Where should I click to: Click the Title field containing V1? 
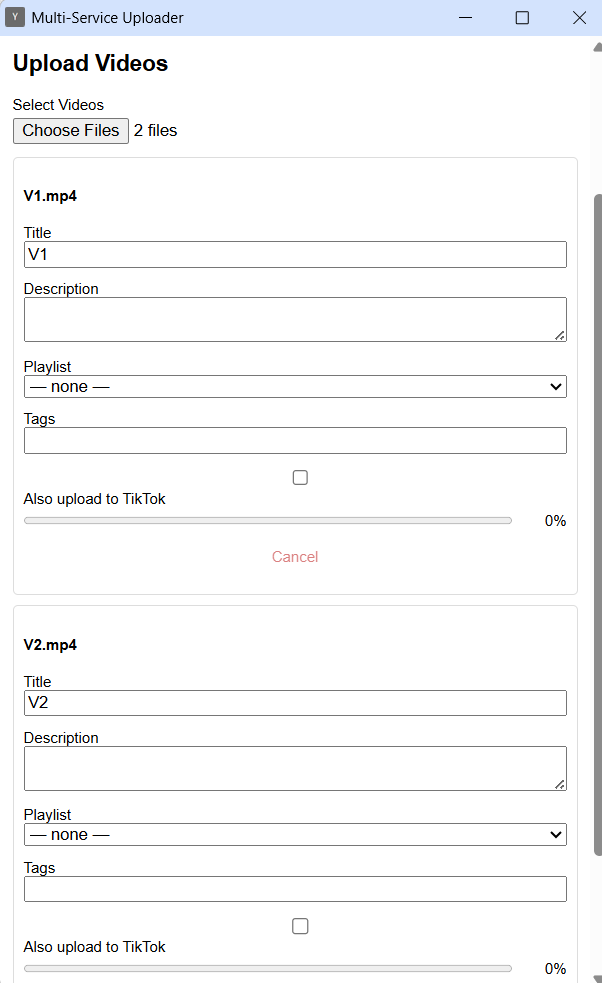[295, 254]
